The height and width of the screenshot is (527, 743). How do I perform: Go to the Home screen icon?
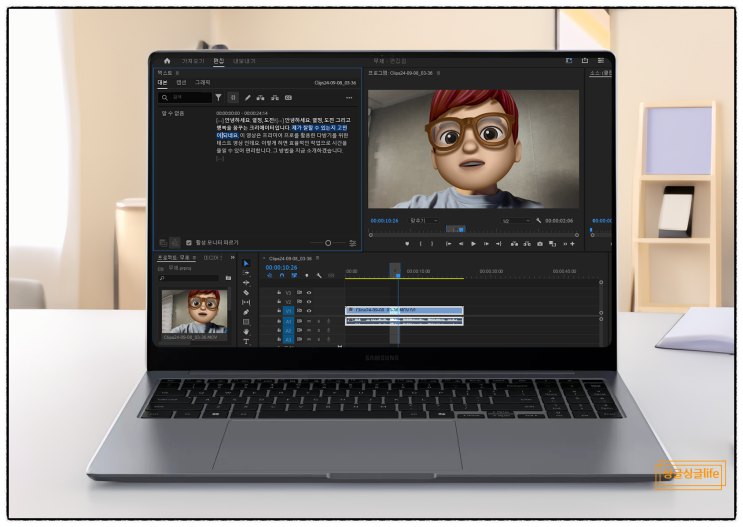(x=167, y=61)
